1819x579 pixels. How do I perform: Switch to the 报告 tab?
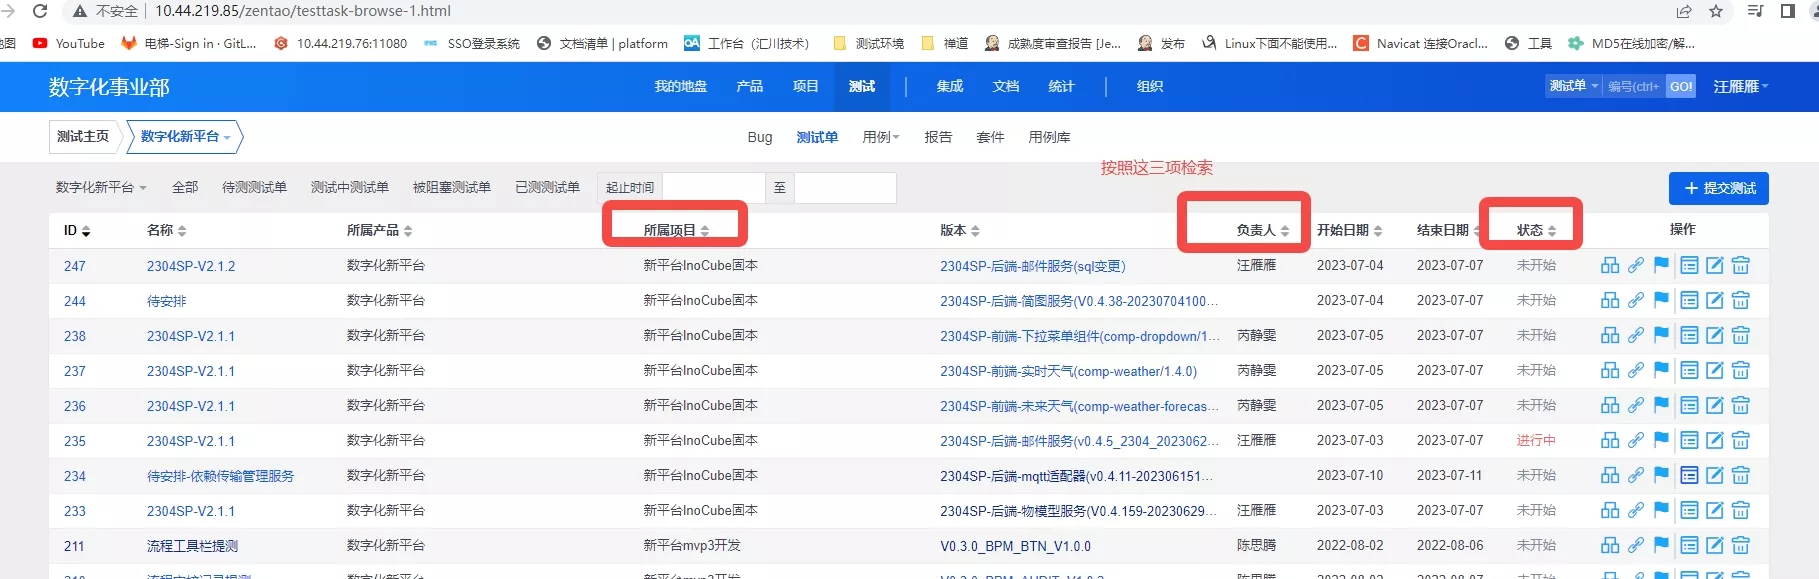[x=938, y=137]
